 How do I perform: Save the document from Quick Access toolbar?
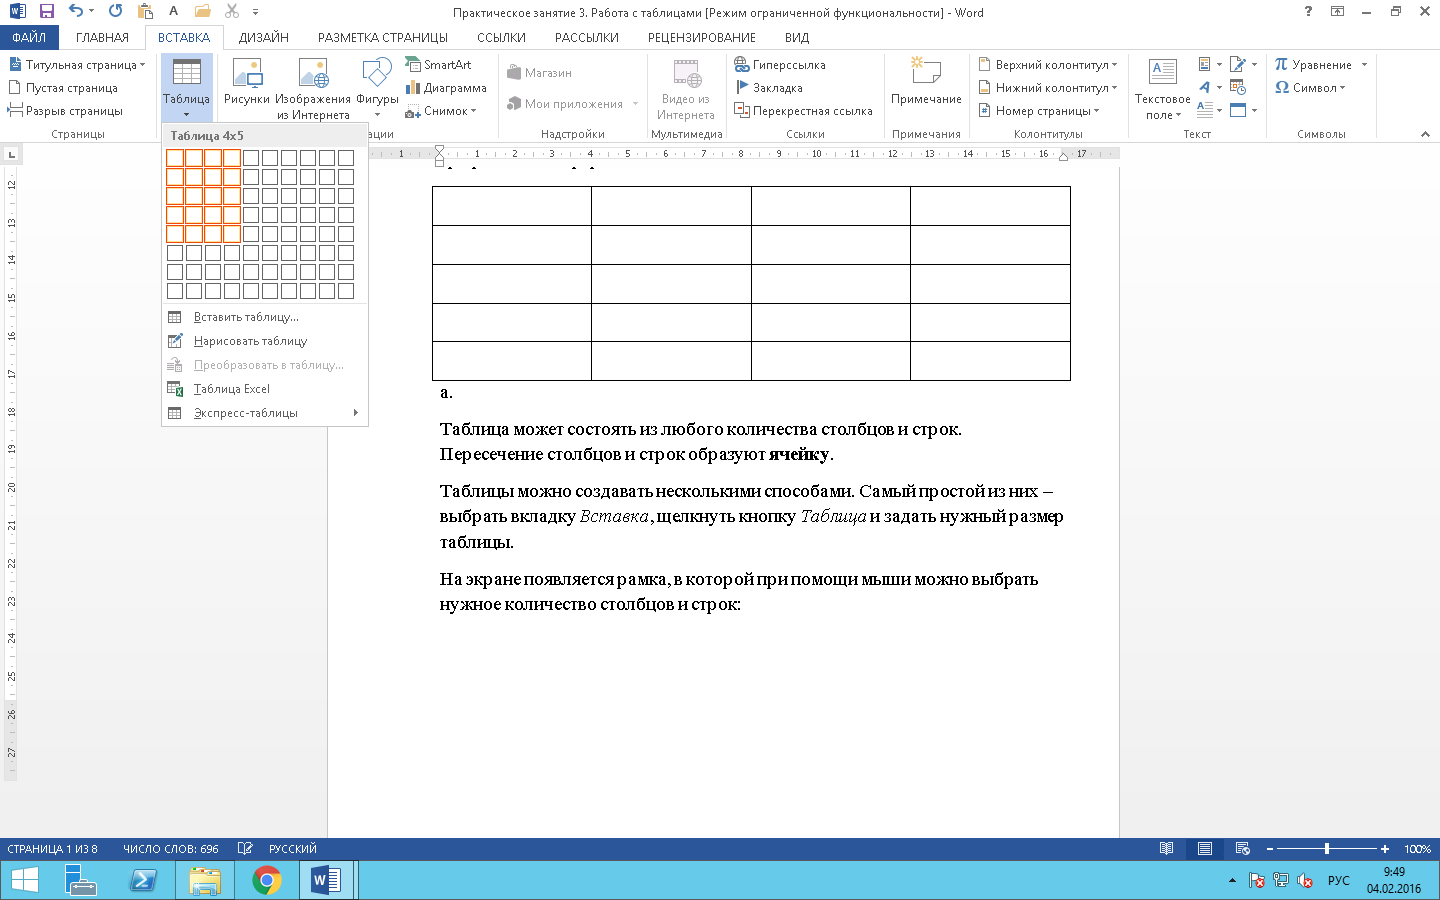point(46,12)
